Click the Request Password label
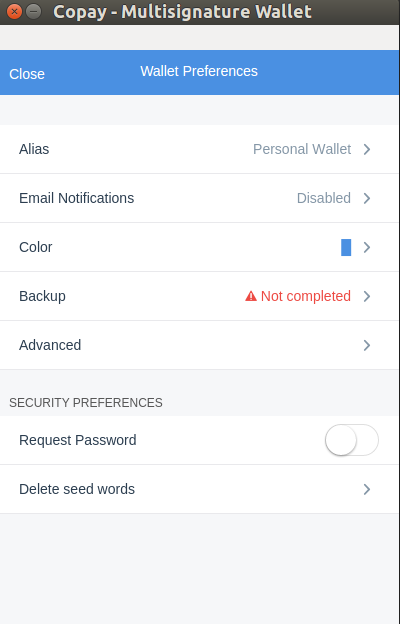The width and height of the screenshot is (400, 624). 78,440
